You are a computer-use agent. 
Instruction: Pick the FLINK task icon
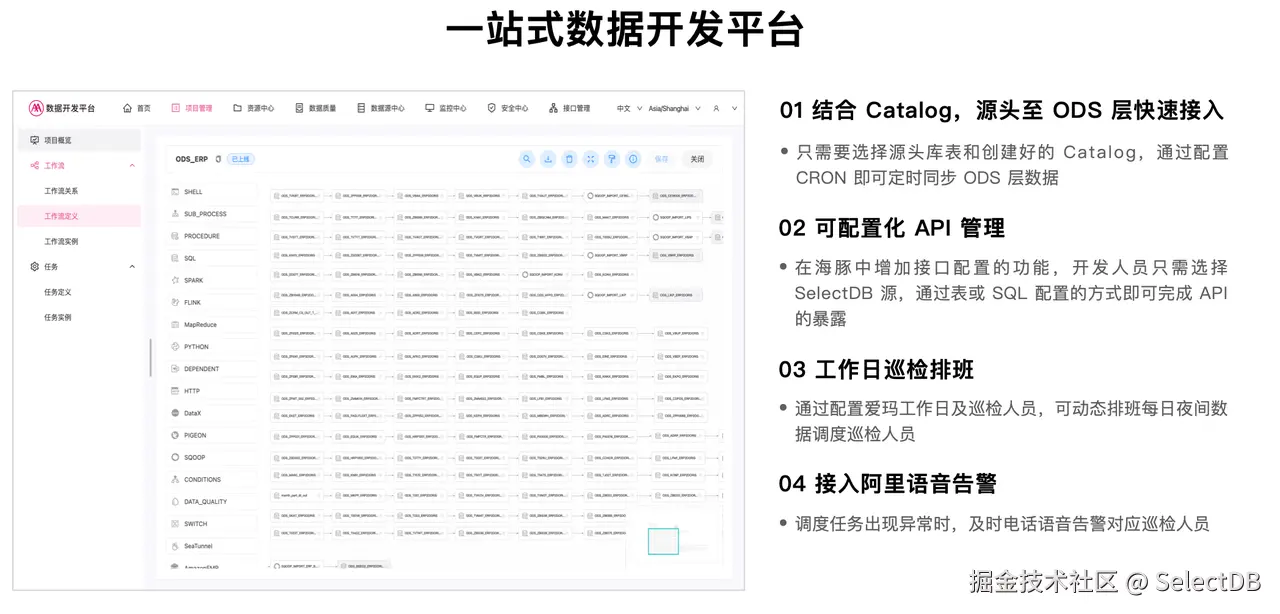[176, 301]
